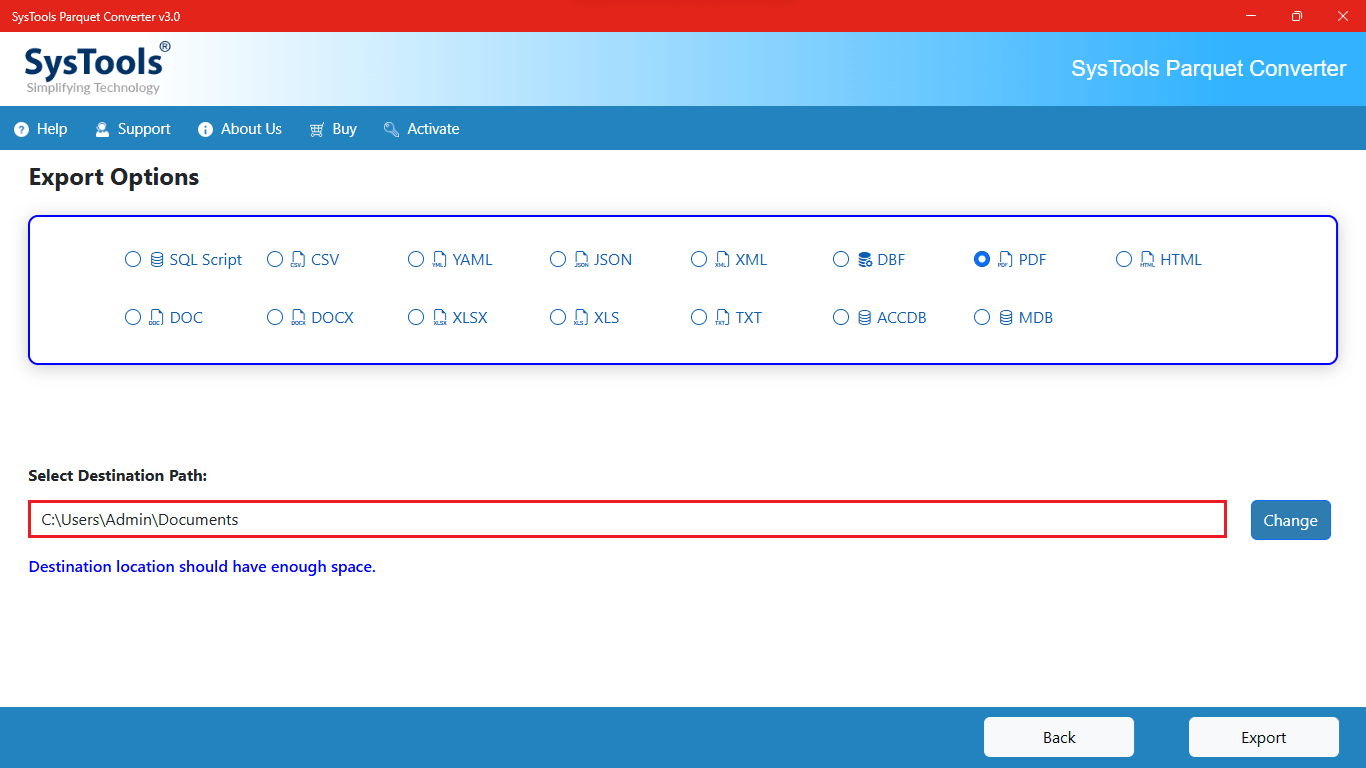Close the Parquet Converter window
Screen dimensions: 1366x768
click(1343, 16)
